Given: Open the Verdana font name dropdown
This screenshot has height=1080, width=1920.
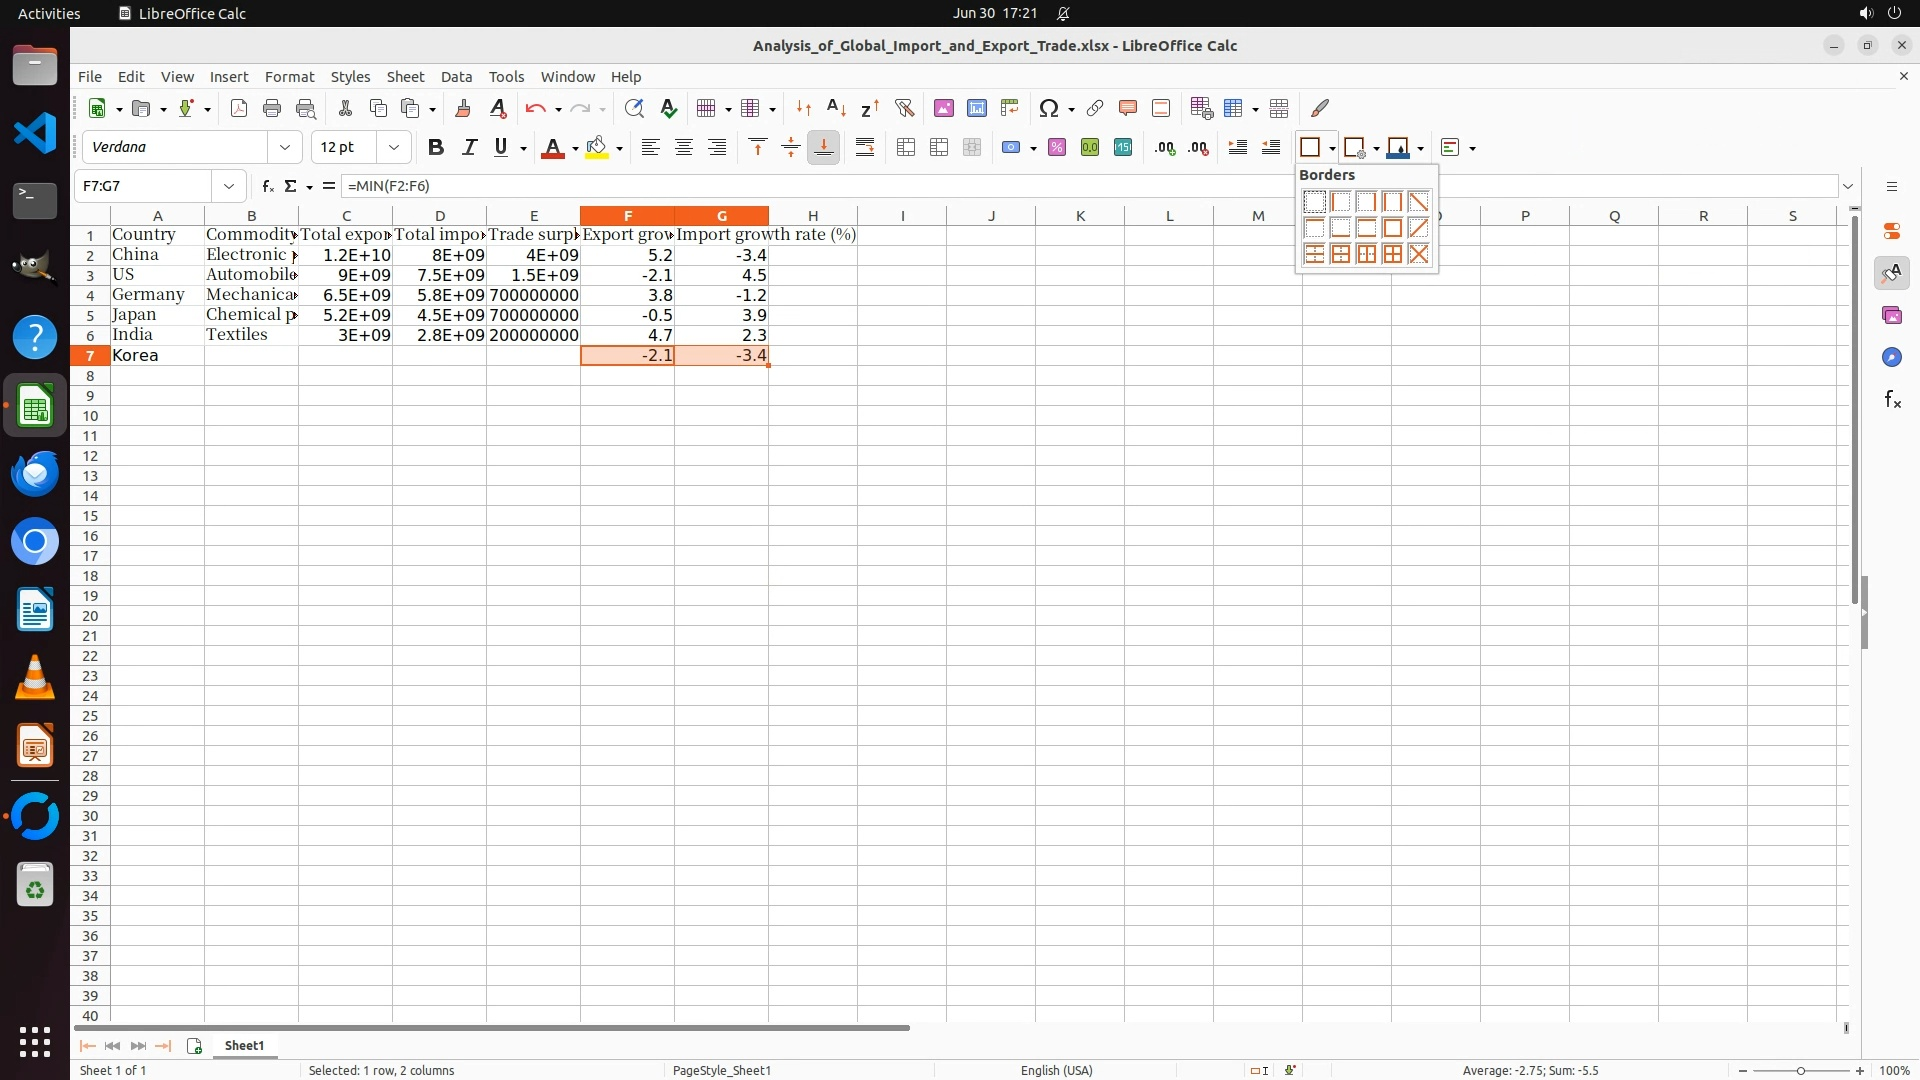Looking at the screenshot, I should click(x=285, y=147).
